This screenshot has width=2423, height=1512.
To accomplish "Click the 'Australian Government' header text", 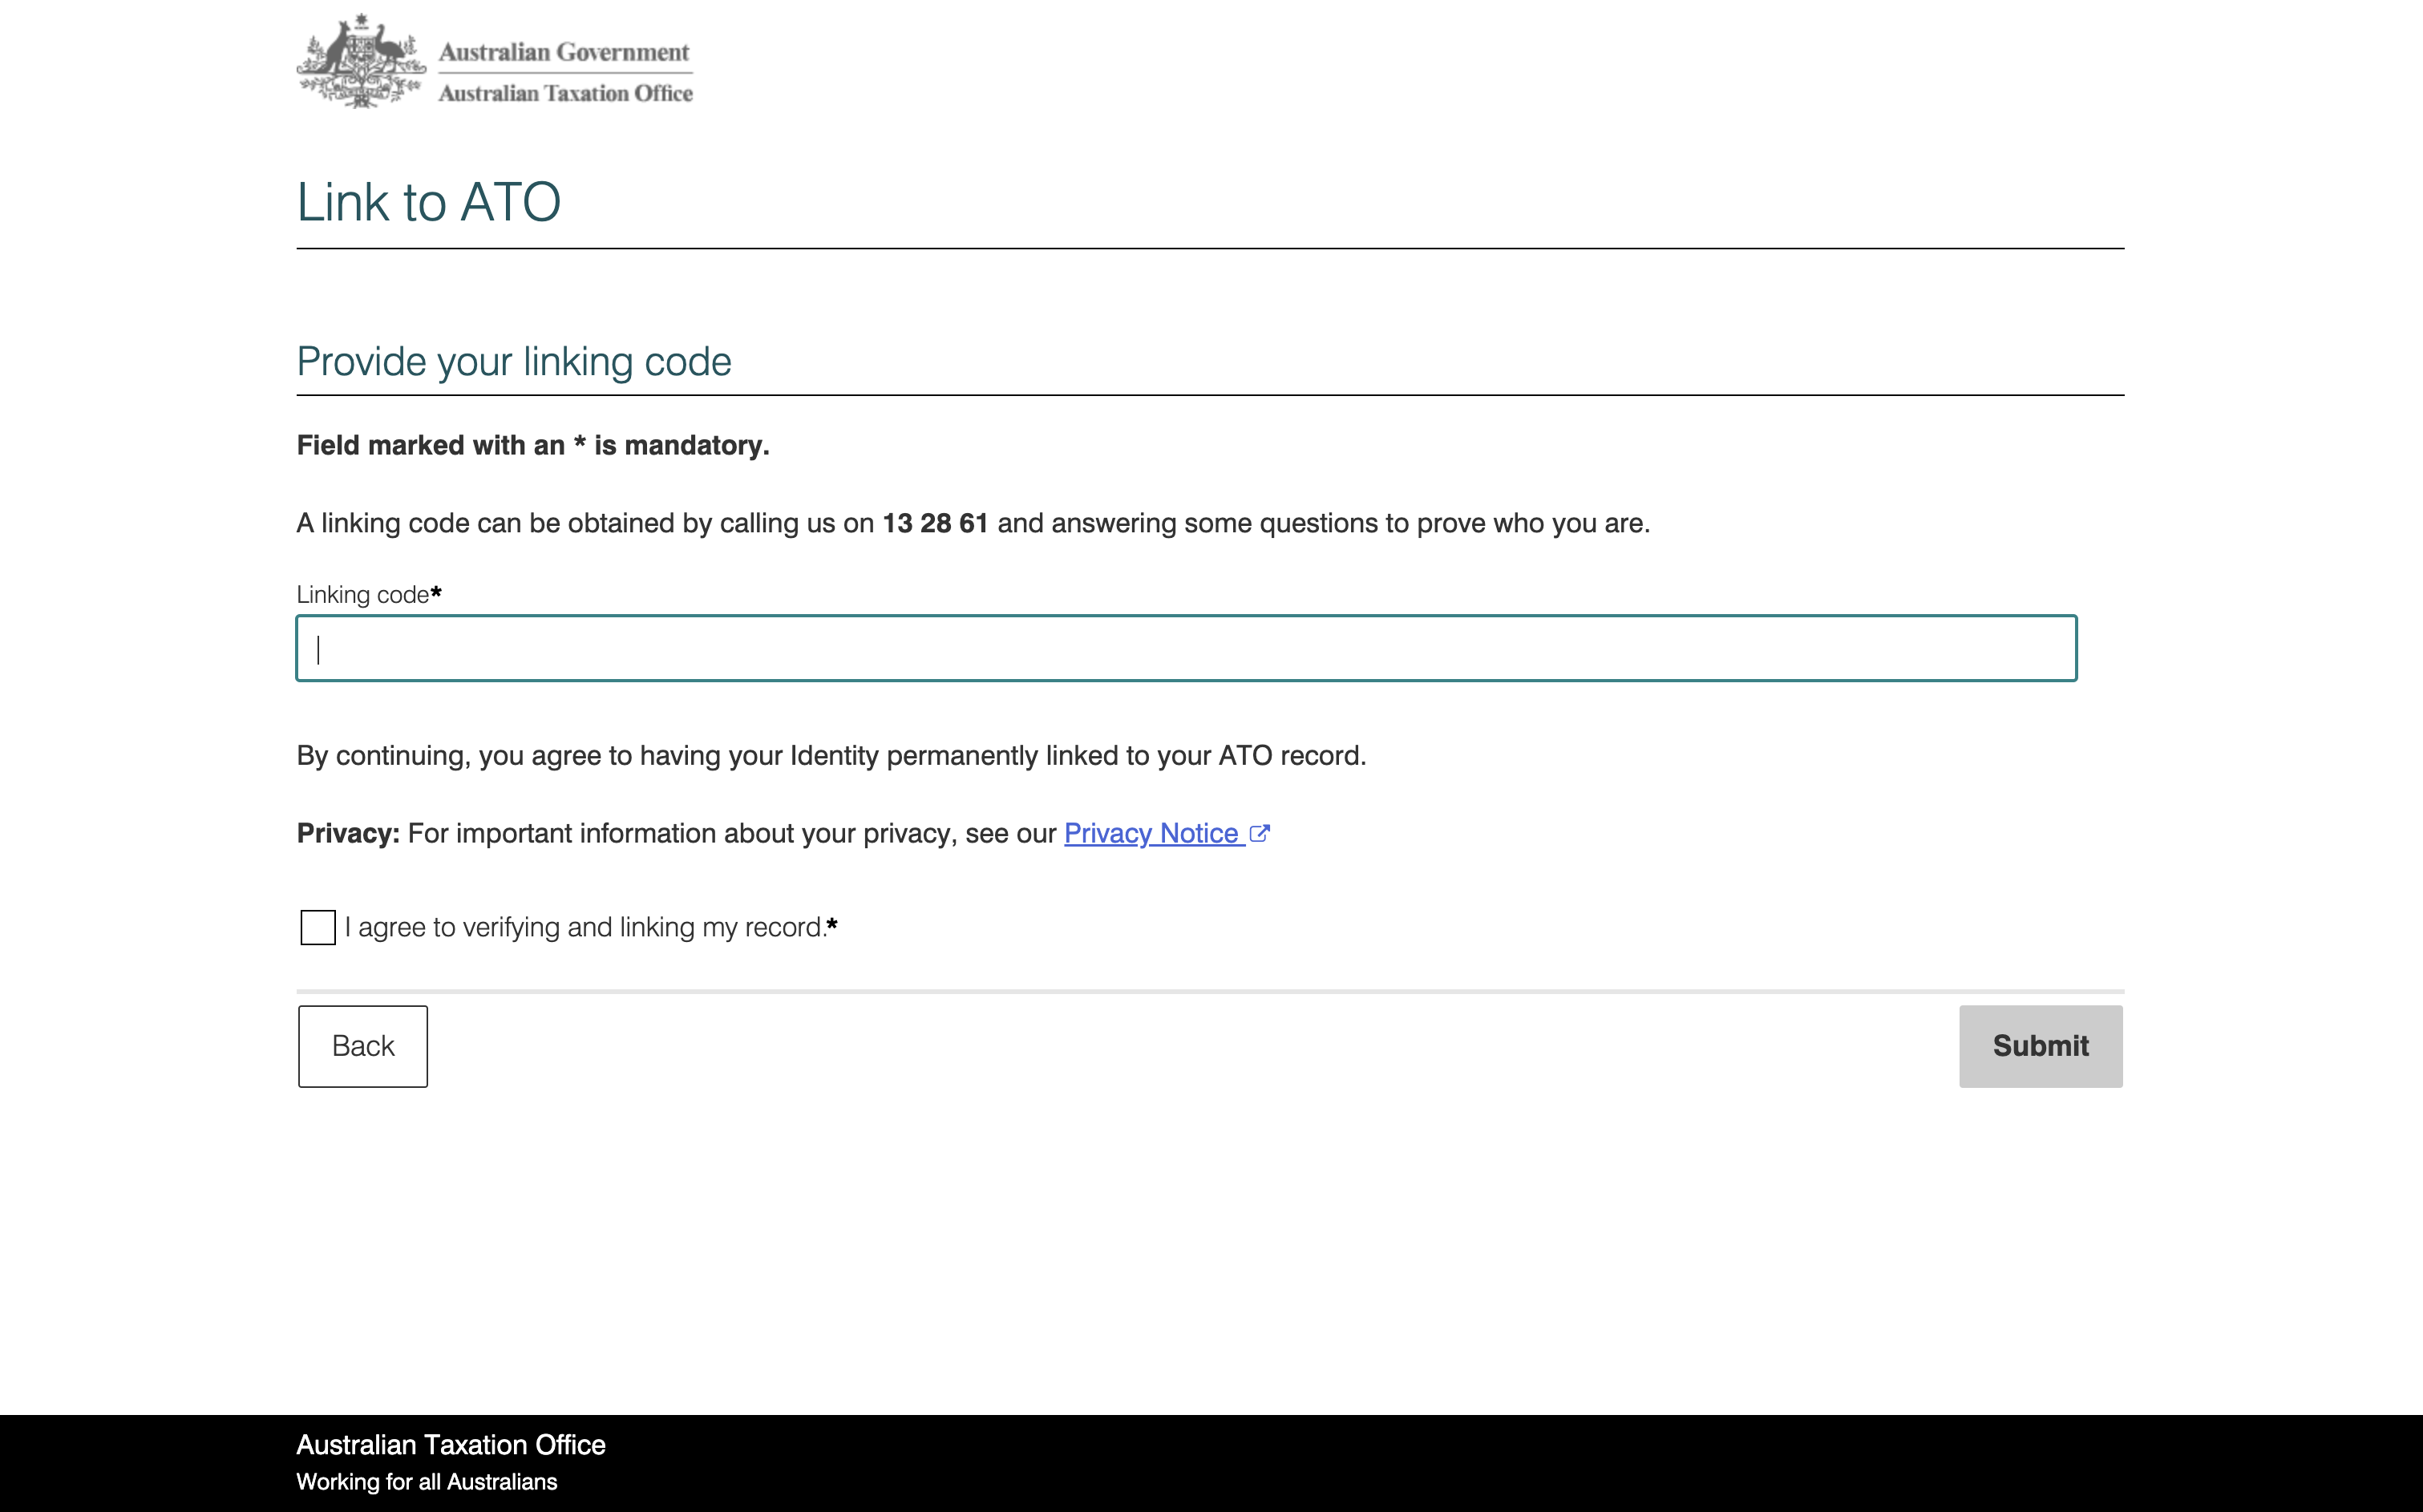I will coord(564,51).
